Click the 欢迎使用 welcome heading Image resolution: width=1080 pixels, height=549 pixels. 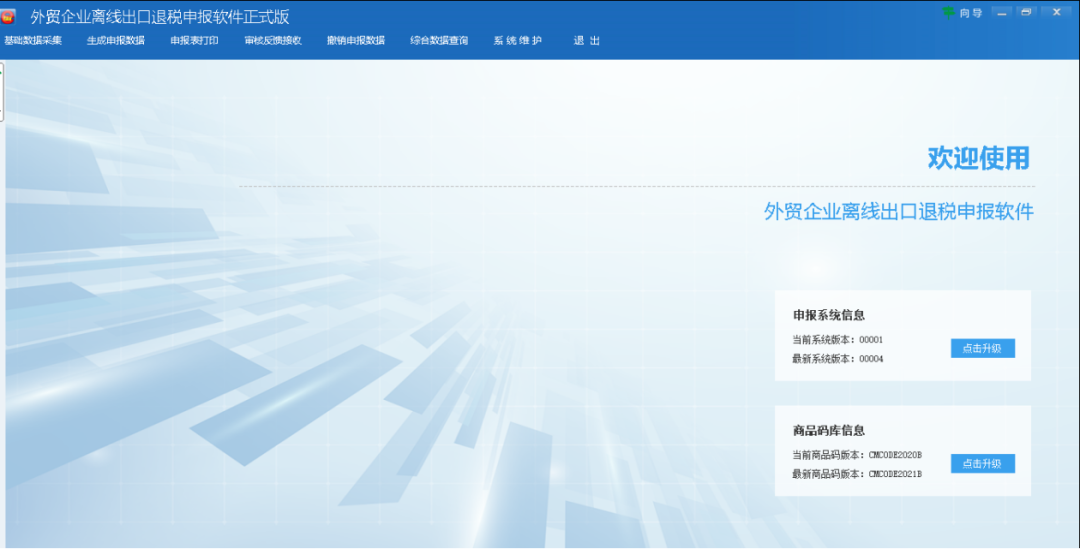click(978, 158)
